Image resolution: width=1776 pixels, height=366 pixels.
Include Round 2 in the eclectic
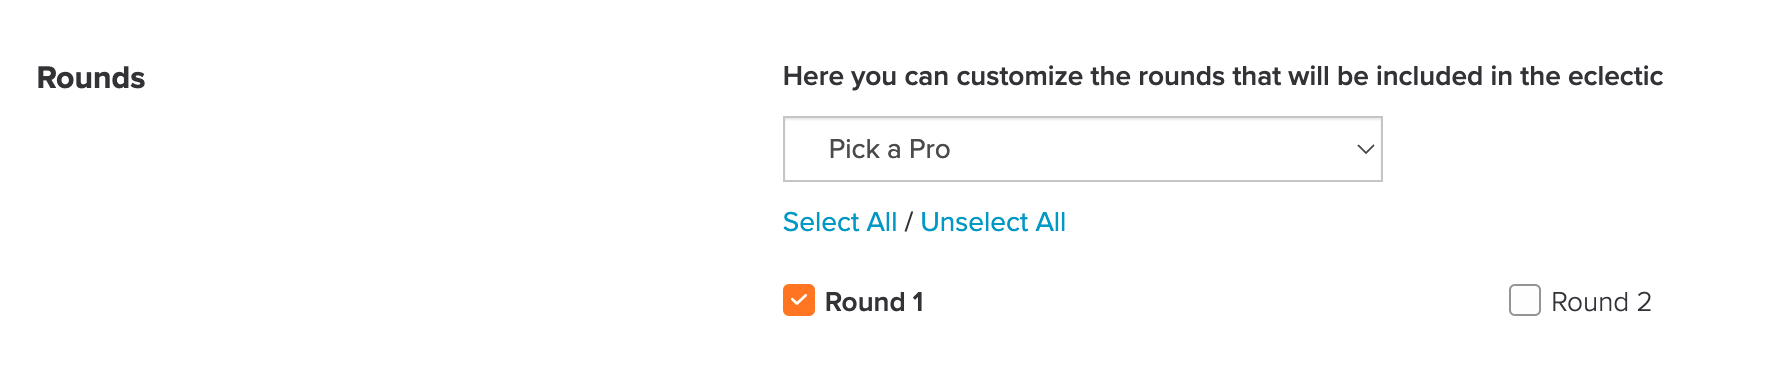click(1525, 300)
